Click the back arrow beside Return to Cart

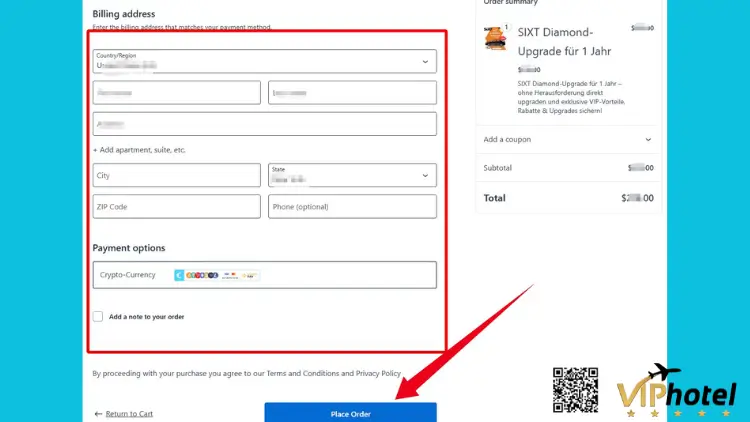[x=98, y=413]
